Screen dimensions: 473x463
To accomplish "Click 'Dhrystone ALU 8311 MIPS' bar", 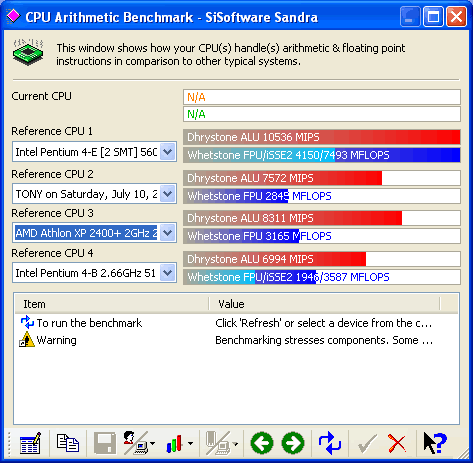I will [x=322, y=218].
